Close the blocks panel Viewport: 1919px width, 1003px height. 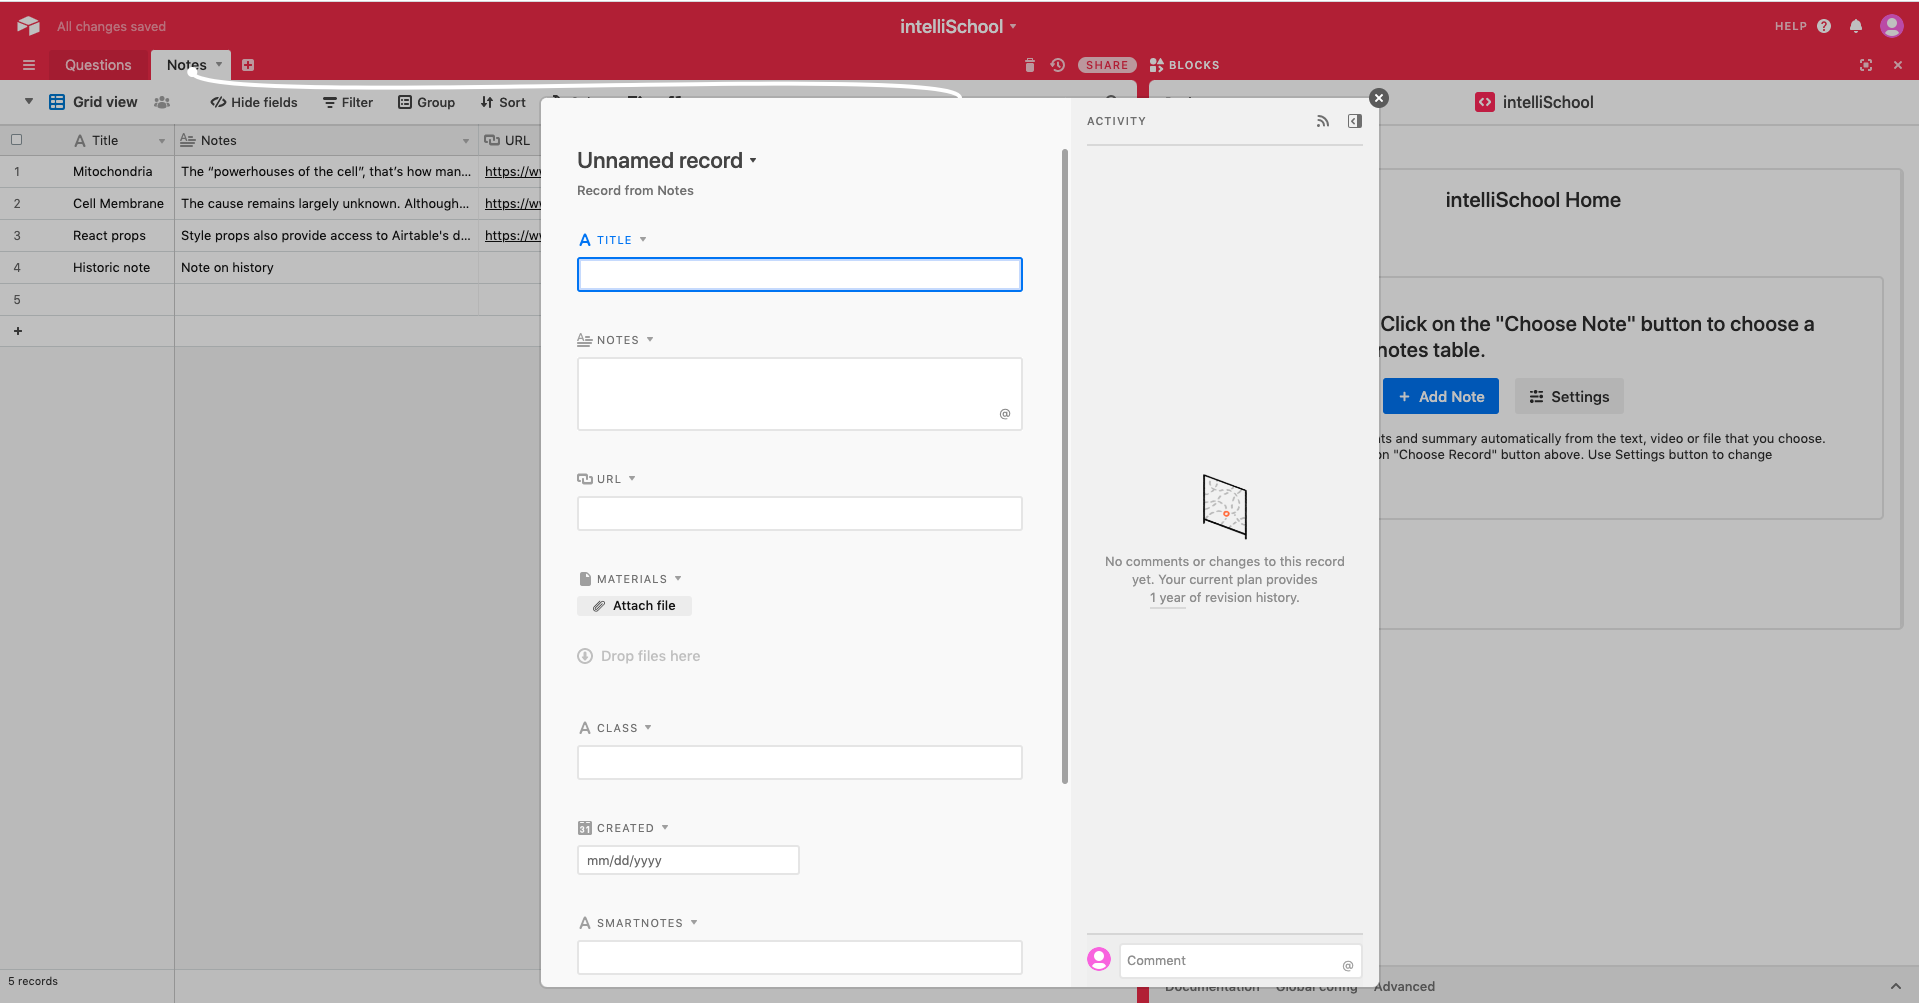pyautogui.click(x=1898, y=65)
